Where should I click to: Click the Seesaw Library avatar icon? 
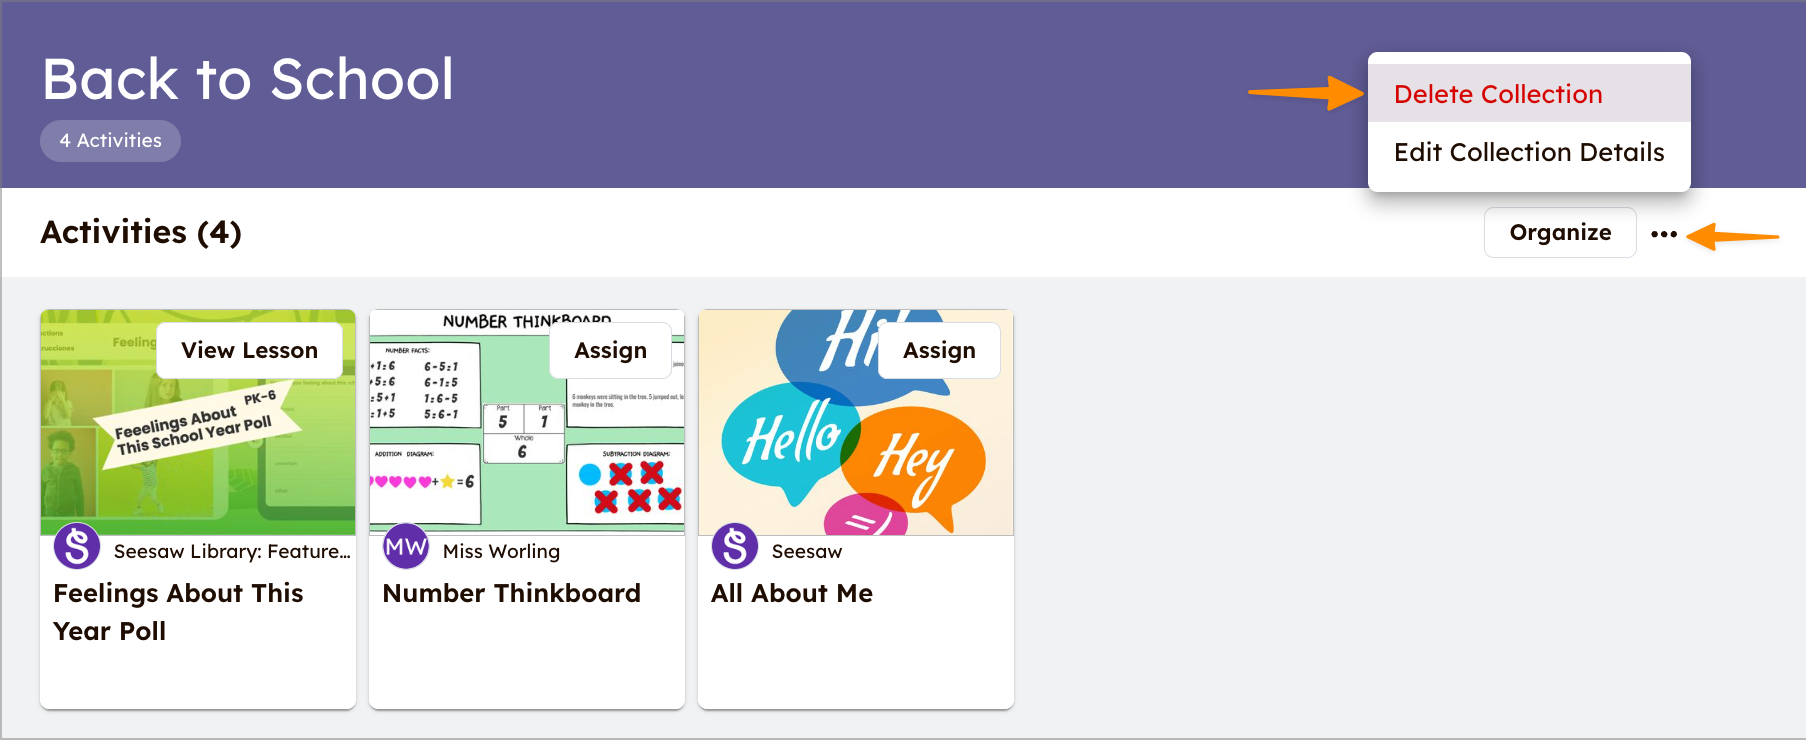(77, 547)
